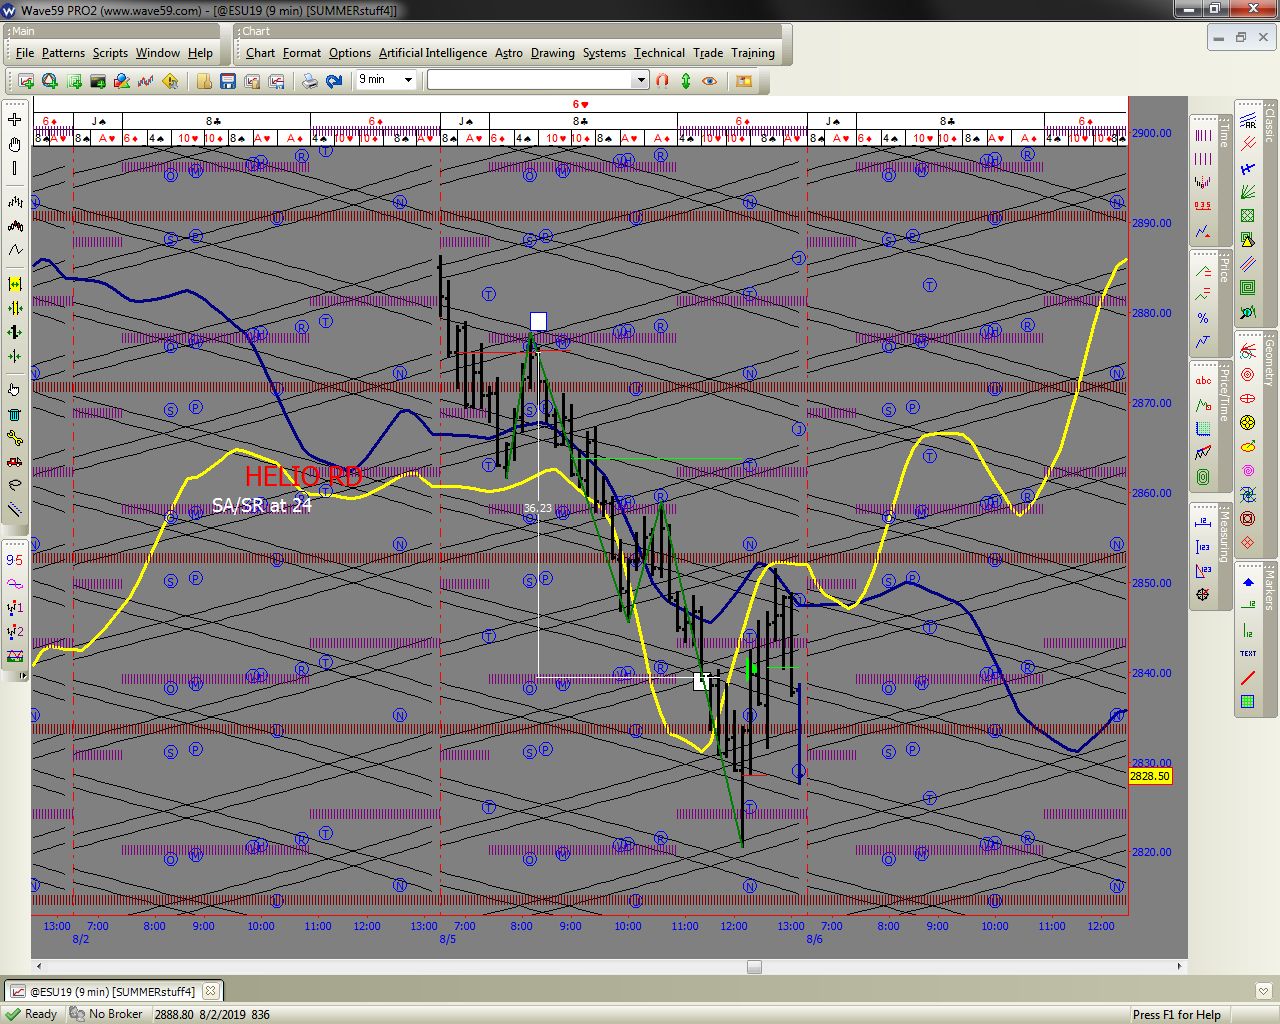Select the hand pan tool
Image resolution: width=1280 pixels, height=1024 pixels.
[15, 144]
